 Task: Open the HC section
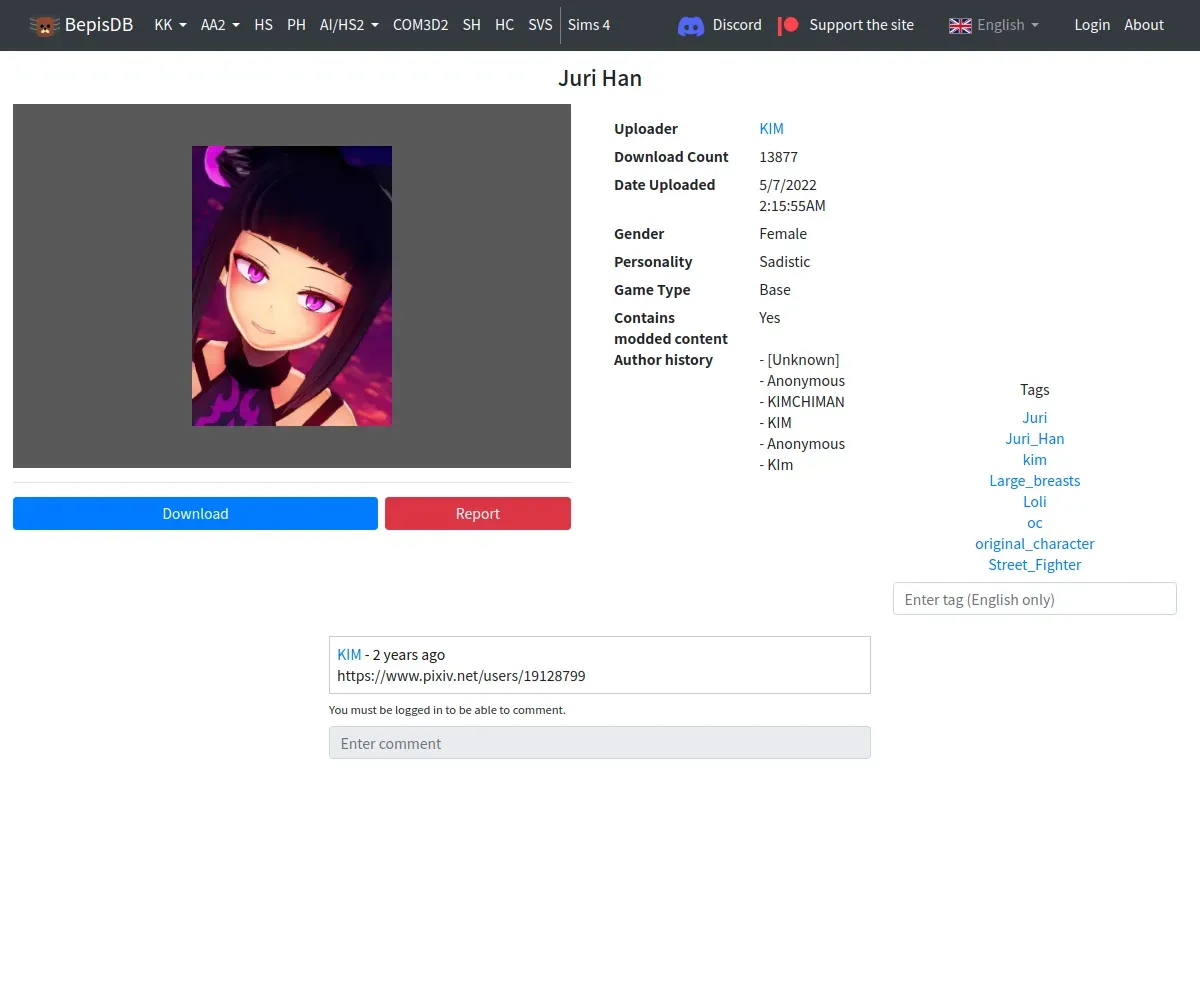(x=505, y=25)
